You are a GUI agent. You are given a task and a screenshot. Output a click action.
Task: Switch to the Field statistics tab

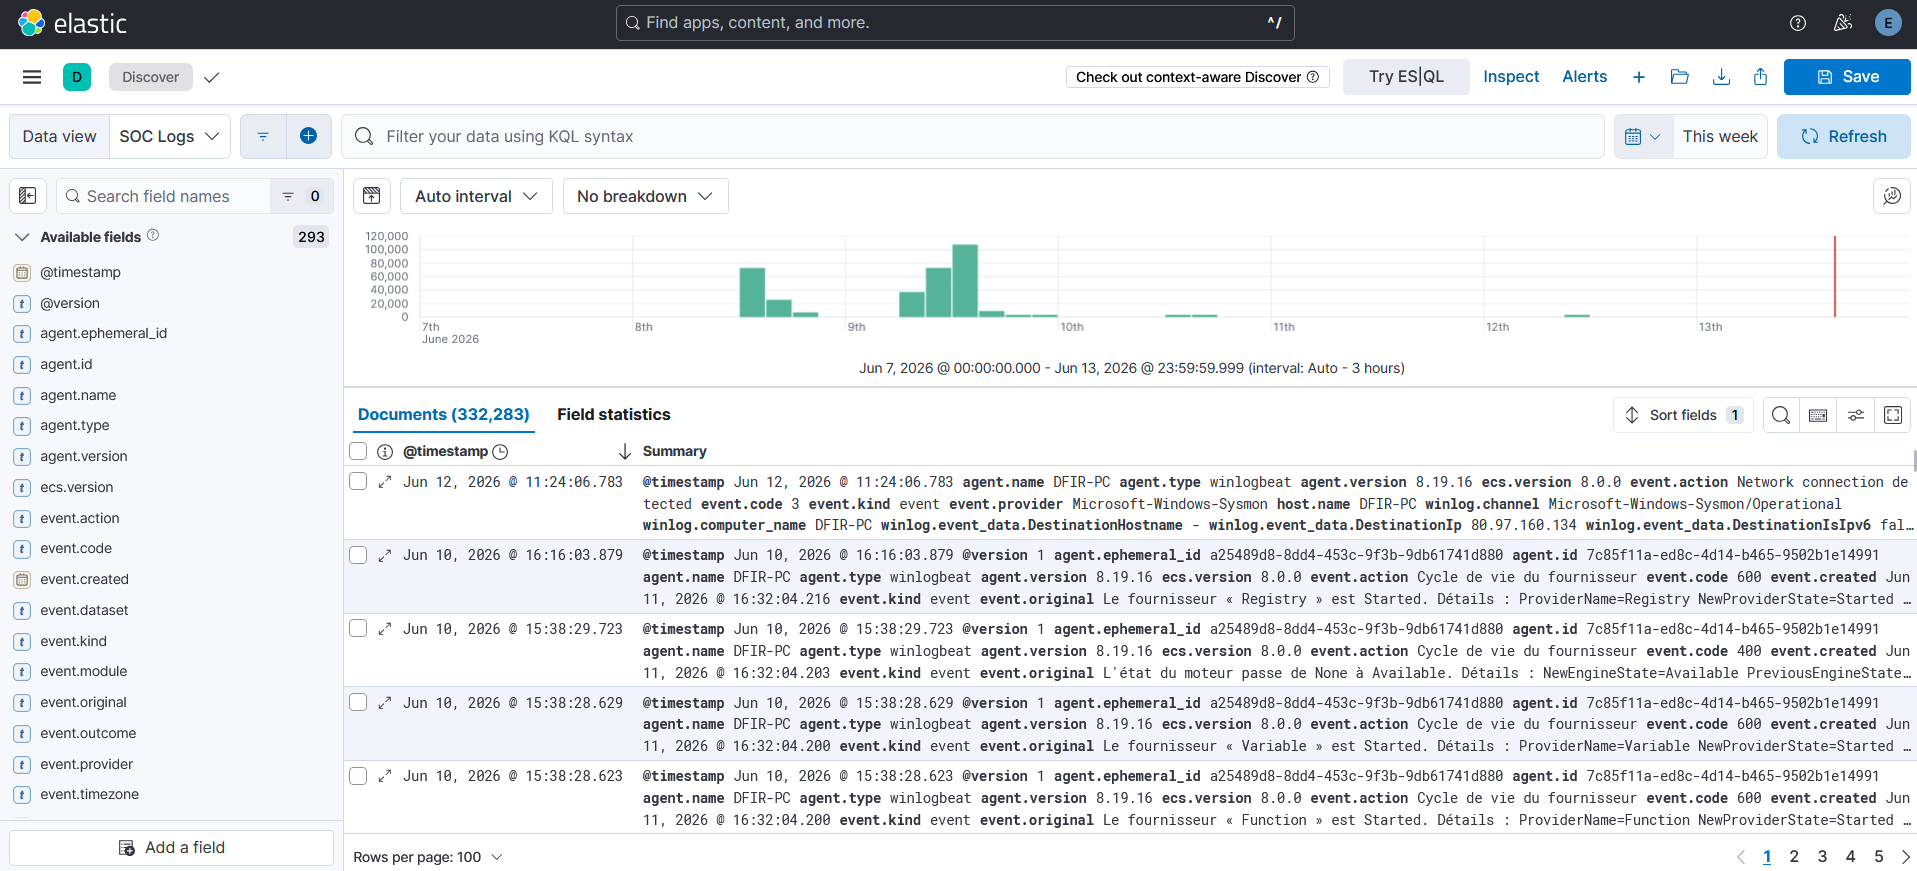pyautogui.click(x=614, y=414)
